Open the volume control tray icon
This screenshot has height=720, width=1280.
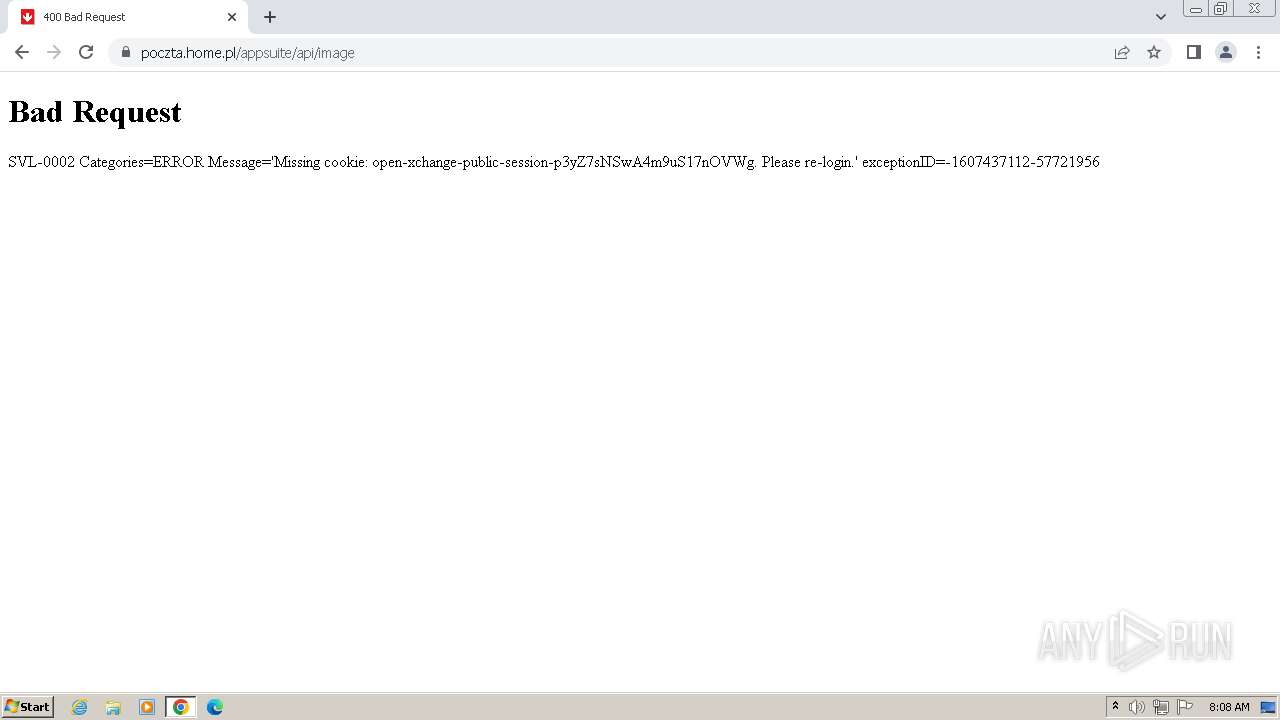point(1137,707)
